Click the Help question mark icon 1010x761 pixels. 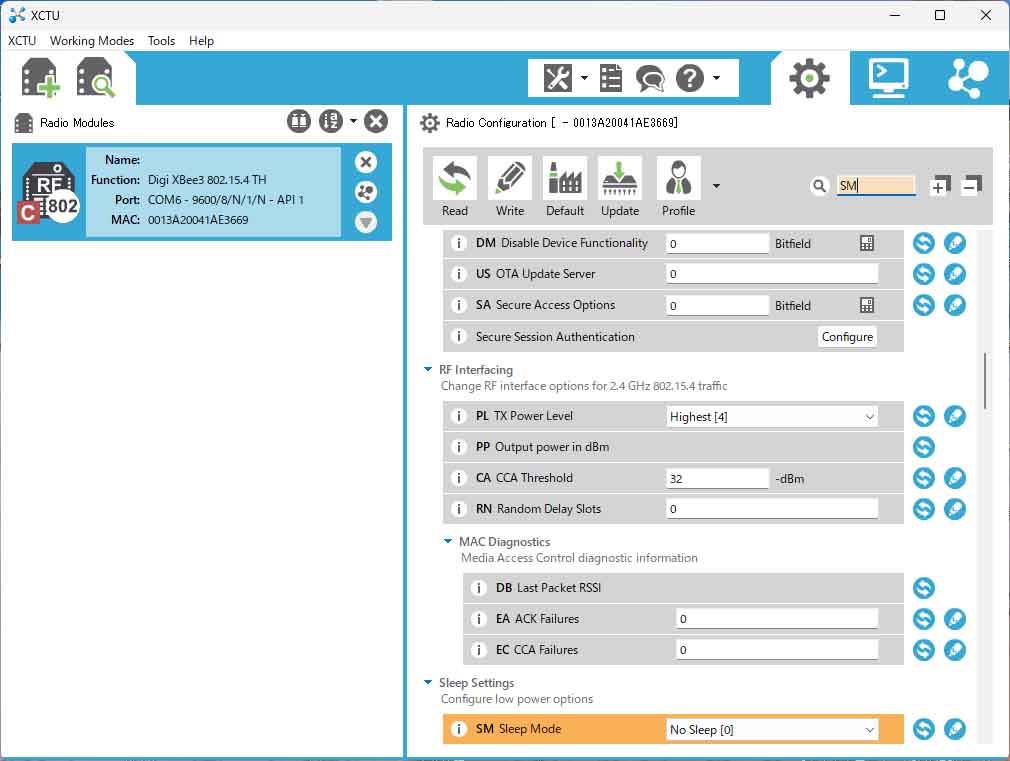point(690,79)
